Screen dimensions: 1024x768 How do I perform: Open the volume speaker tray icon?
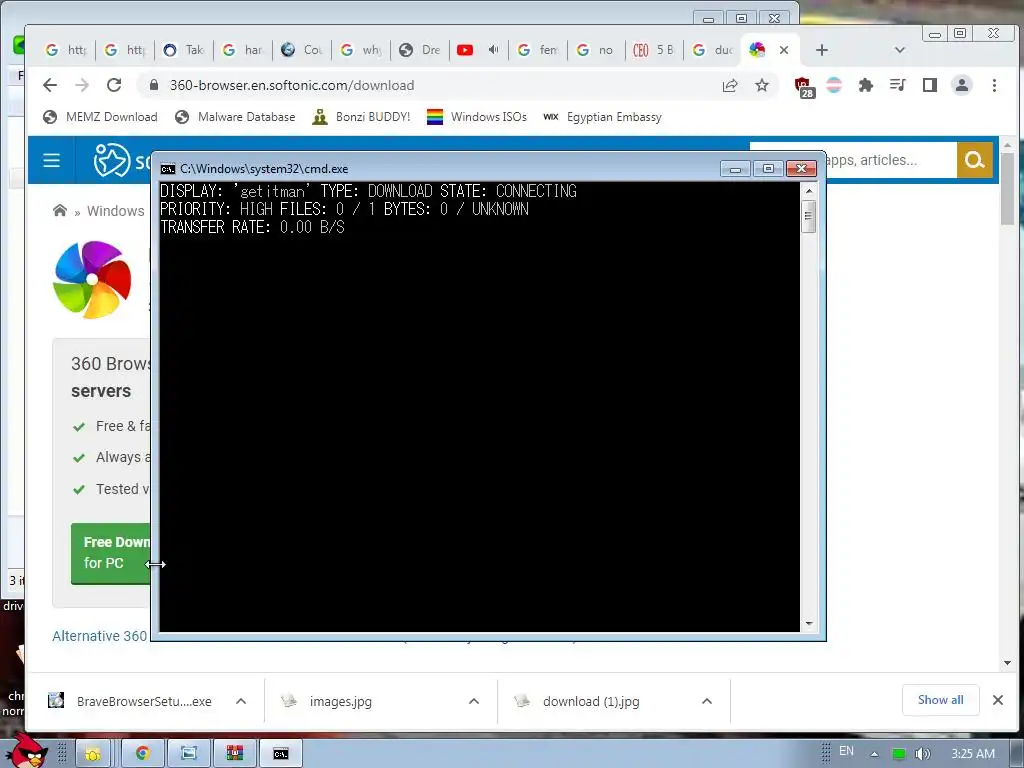922,754
